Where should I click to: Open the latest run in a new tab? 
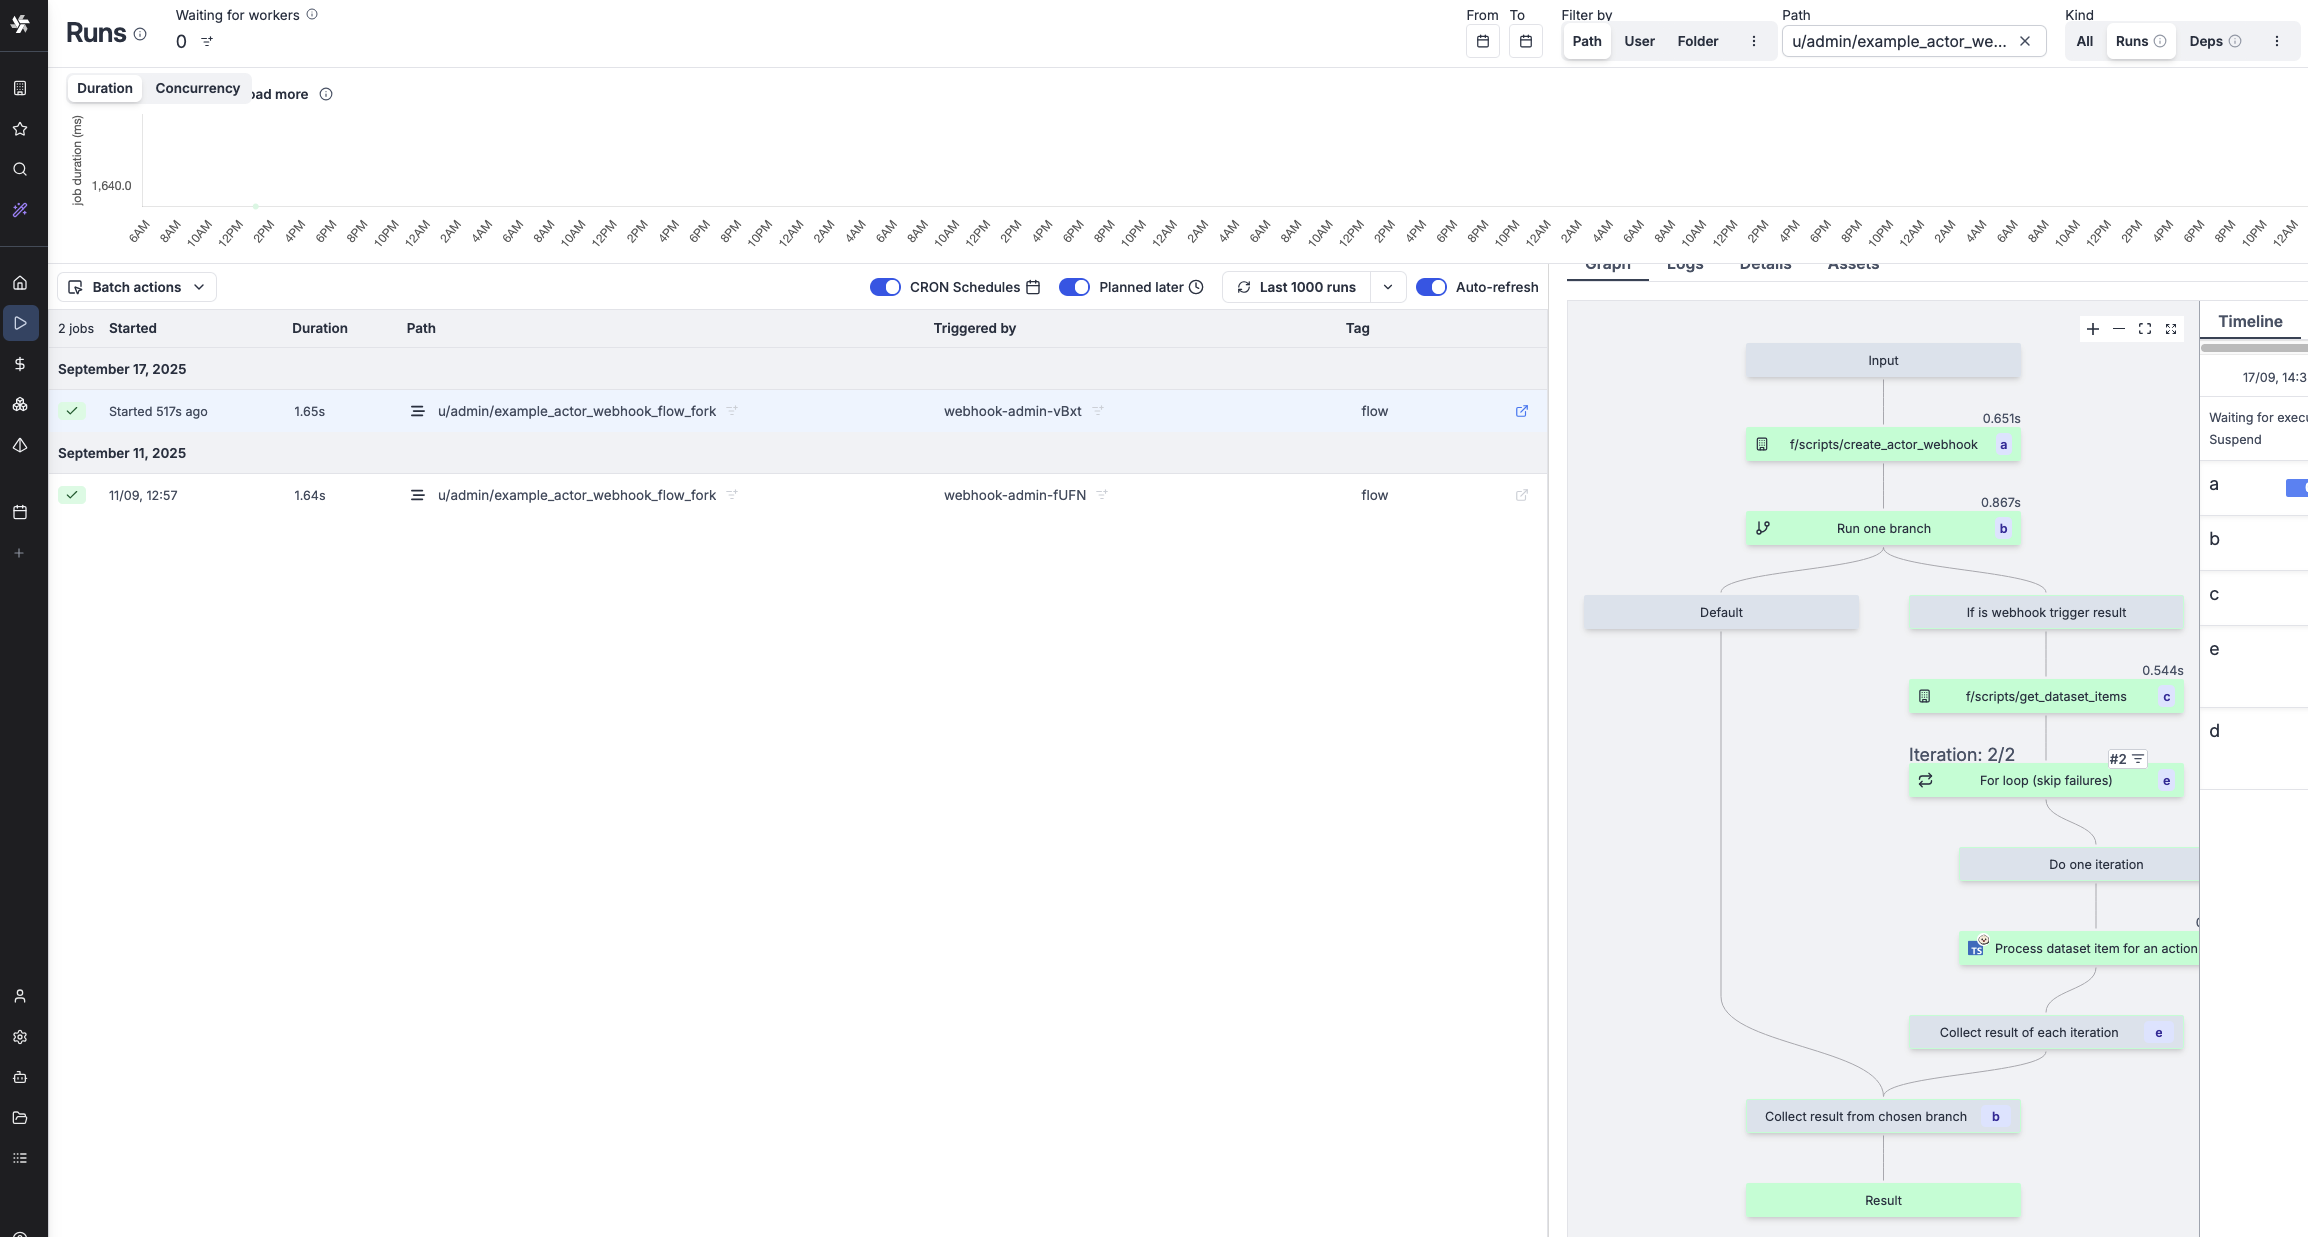(x=1521, y=411)
